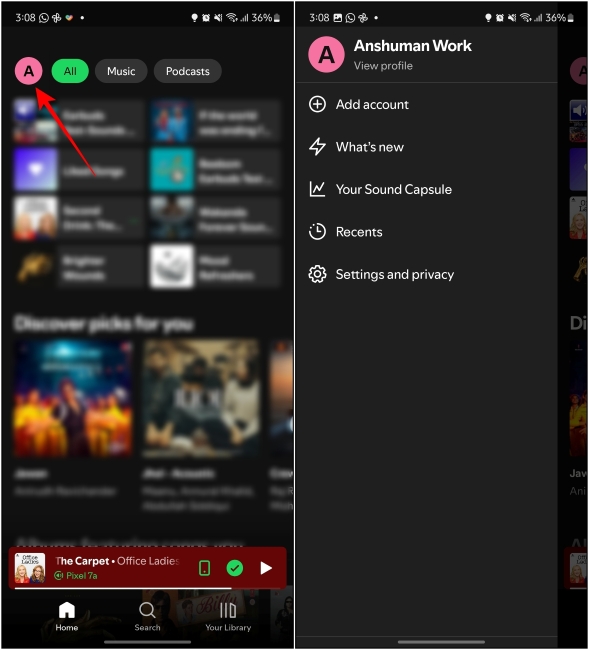Open the Home tab in the bottom navigation
Viewport: 589px width, 650px height.
(67, 617)
